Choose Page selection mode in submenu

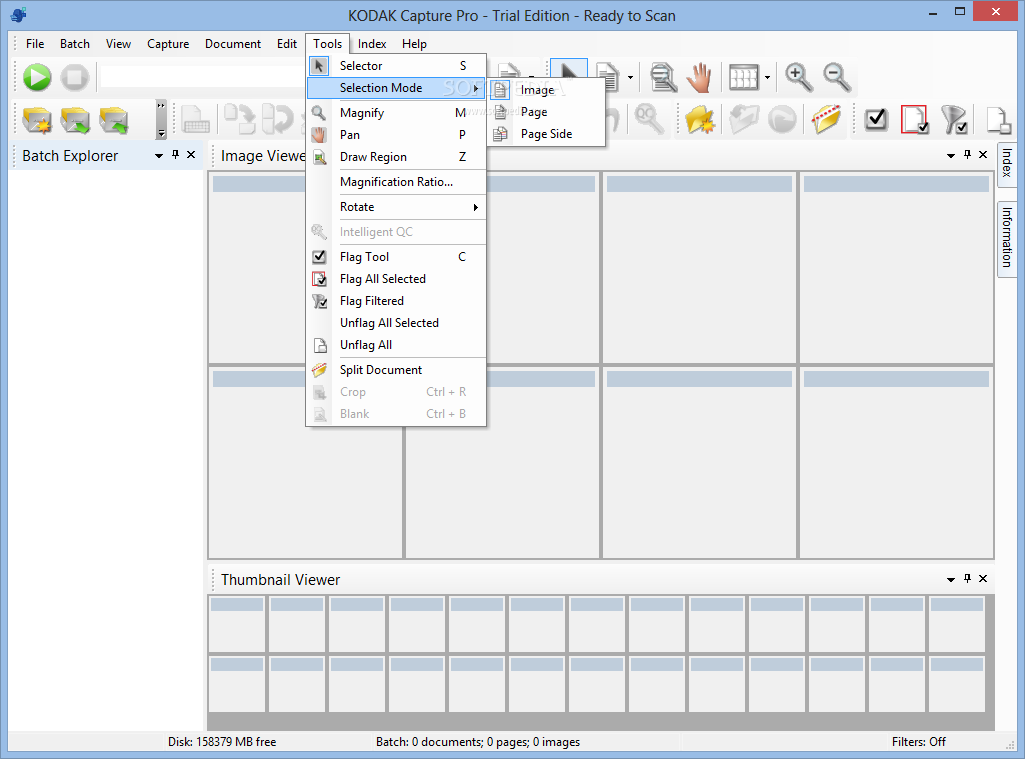tap(546, 112)
